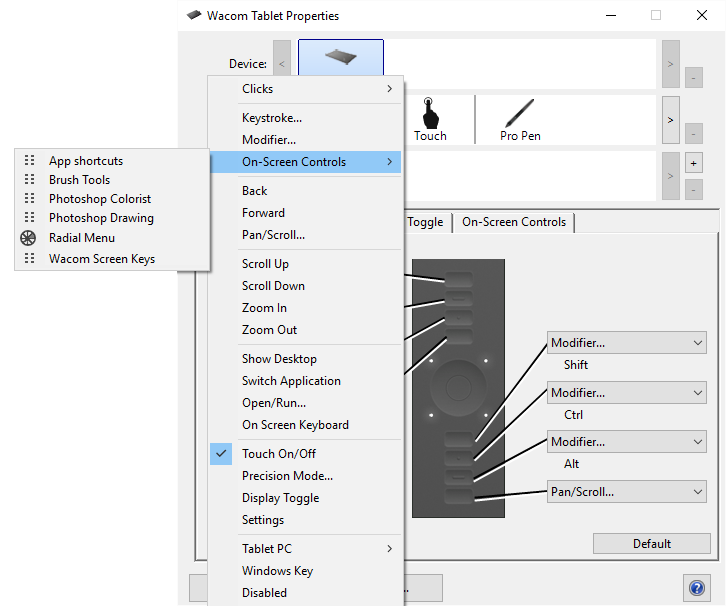Select the tablet device icon
The image size is (726, 606).
click(341, 57)
